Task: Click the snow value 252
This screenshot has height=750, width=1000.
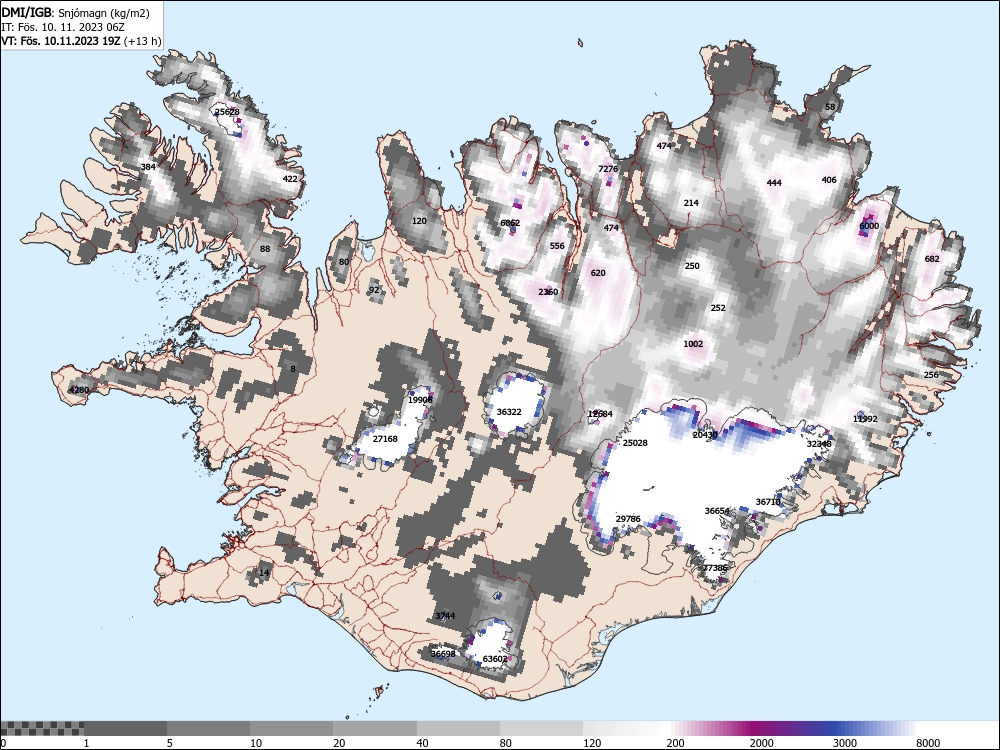Action: pos(718,307)
